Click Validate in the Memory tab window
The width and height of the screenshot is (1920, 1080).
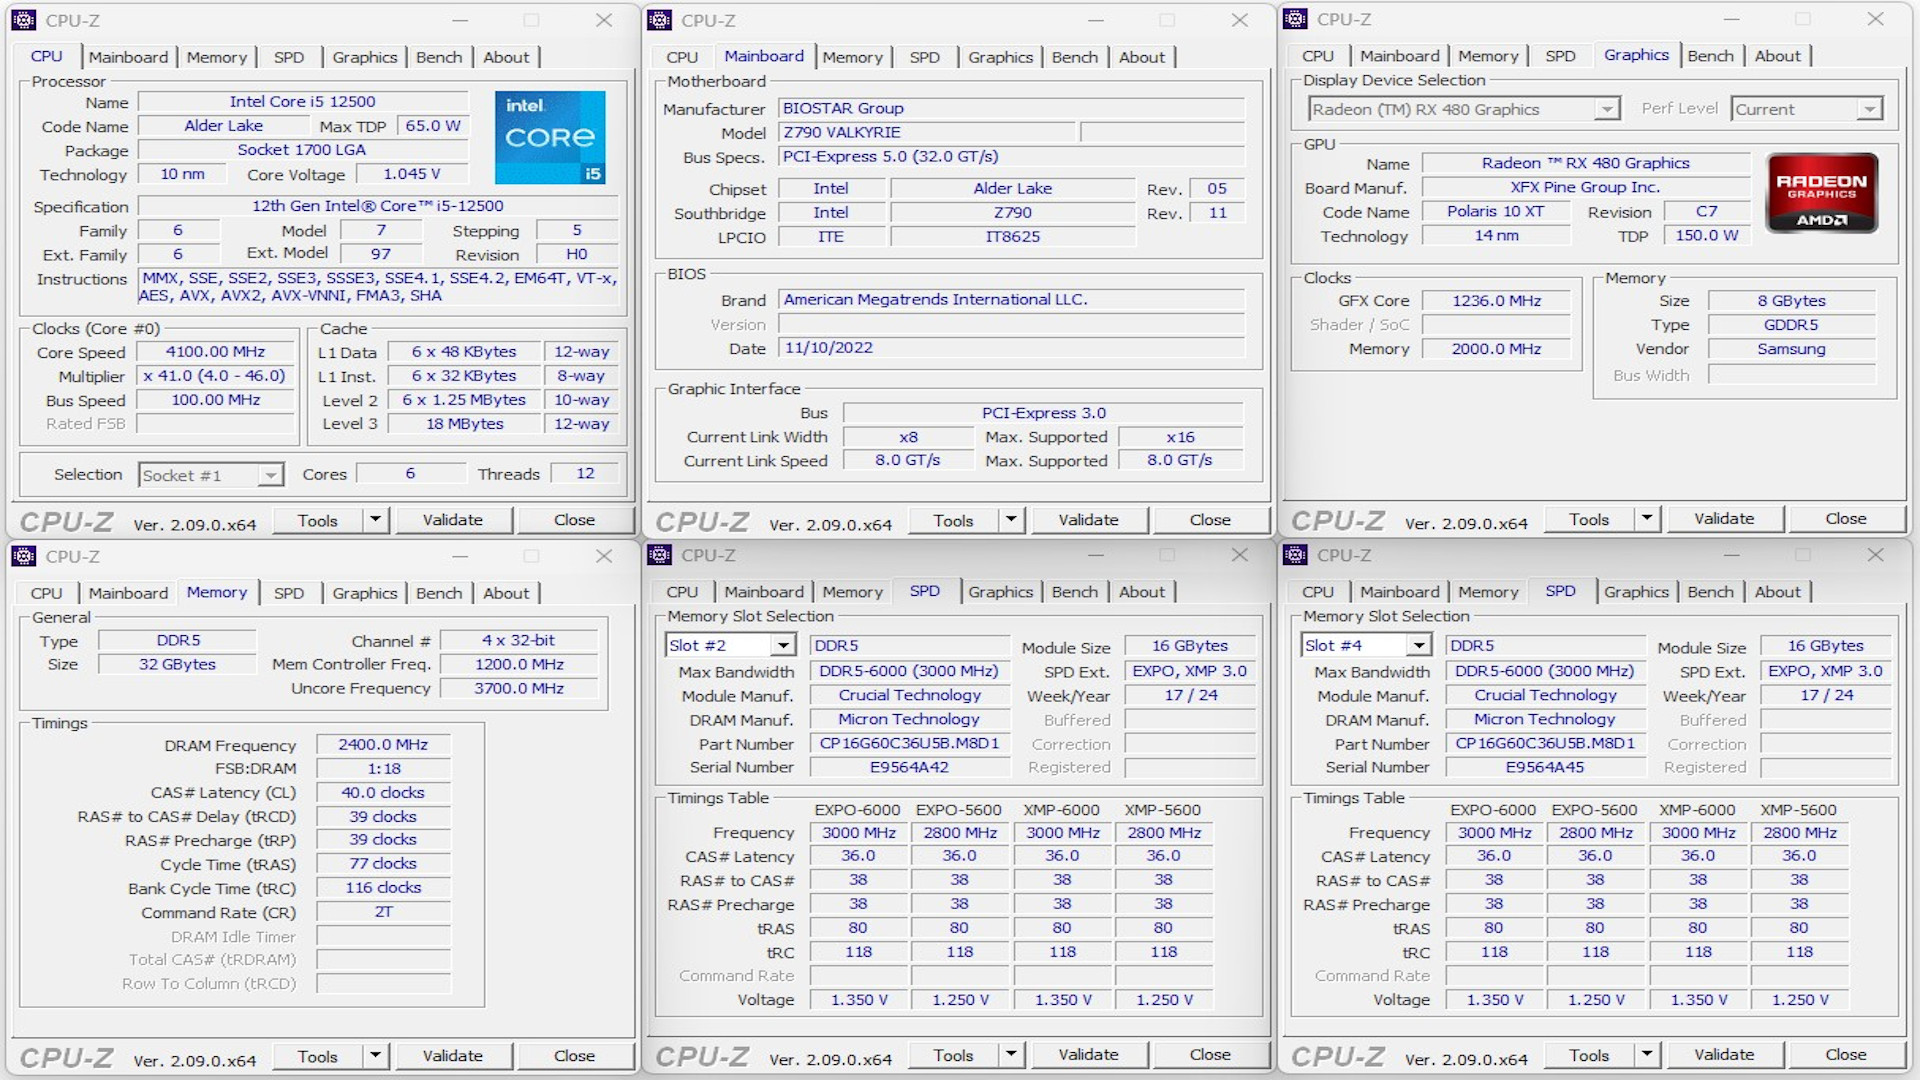pos(452,1056)
